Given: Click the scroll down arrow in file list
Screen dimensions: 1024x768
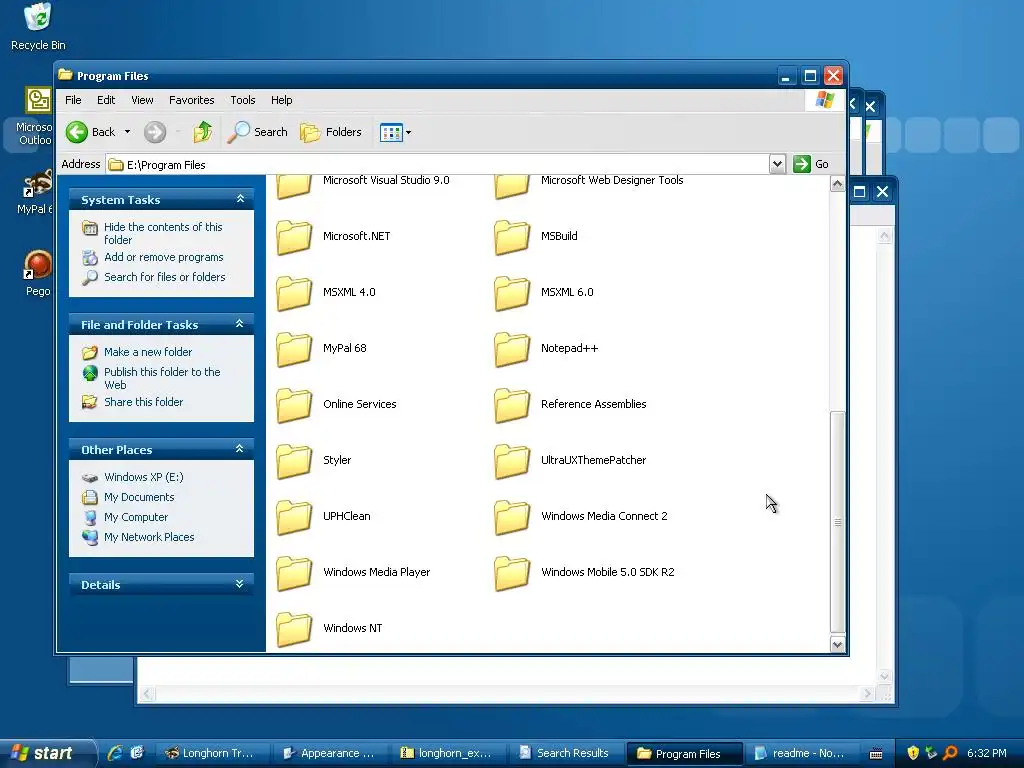Looking at the screenshot, I should click(837, 645).
